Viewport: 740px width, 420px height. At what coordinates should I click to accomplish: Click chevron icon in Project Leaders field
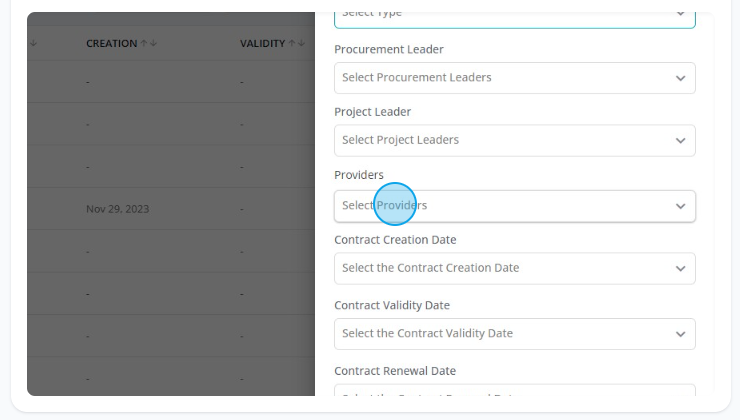tap(680, 141)
